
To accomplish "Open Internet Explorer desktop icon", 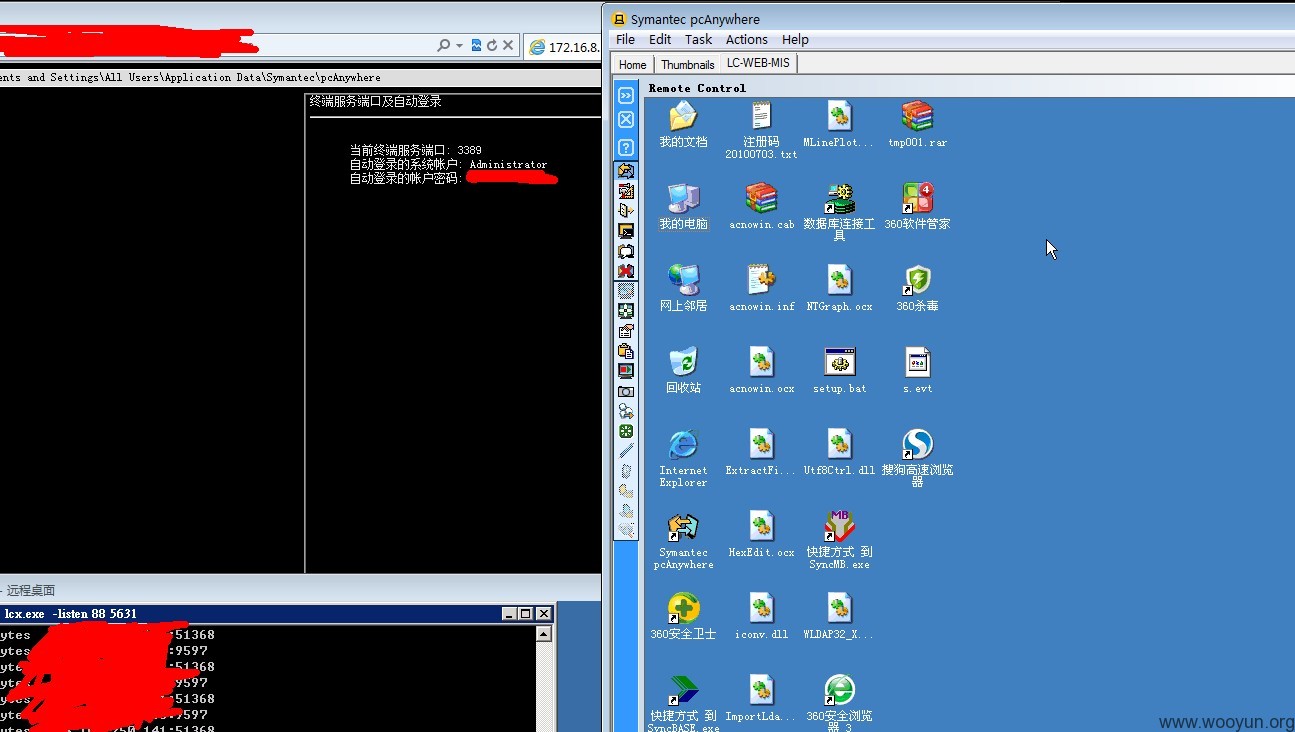I will (683, 444).
